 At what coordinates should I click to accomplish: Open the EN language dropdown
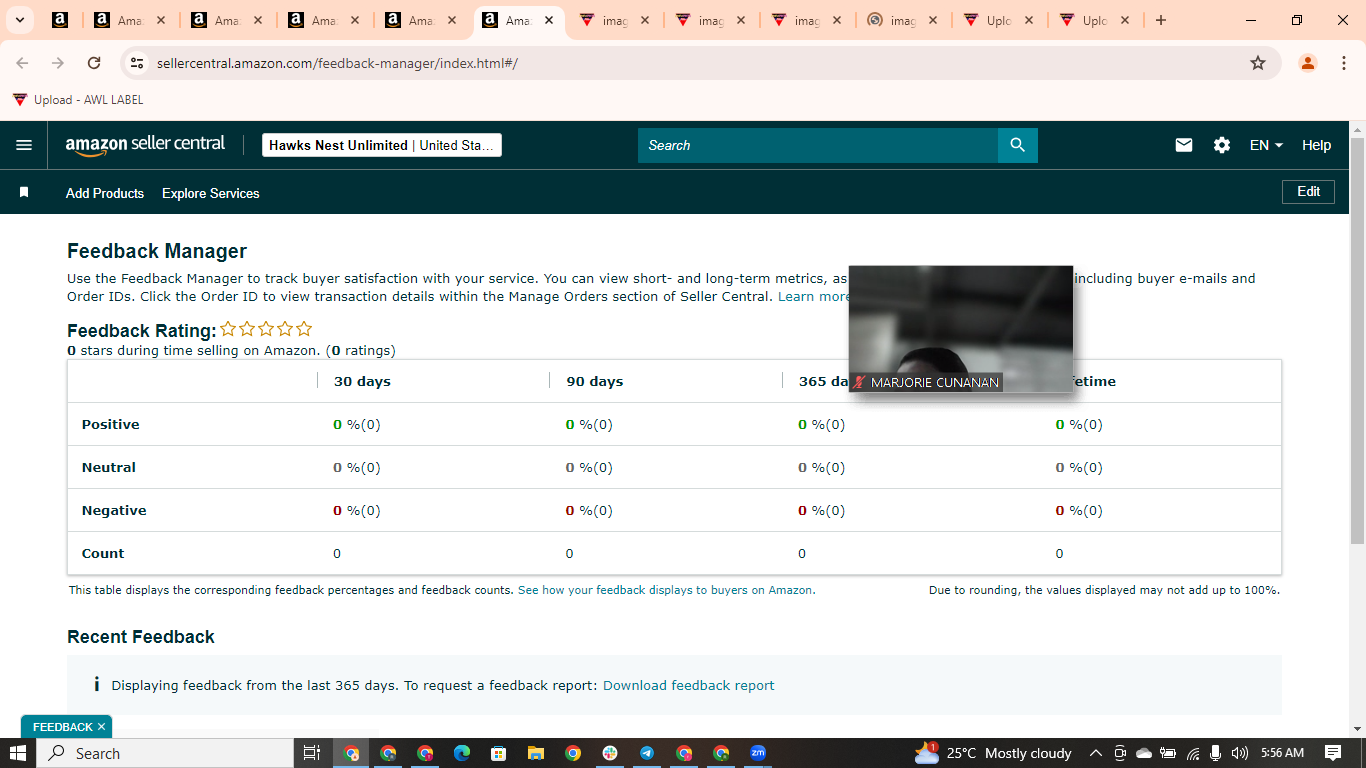click(x=1266, y=145)
